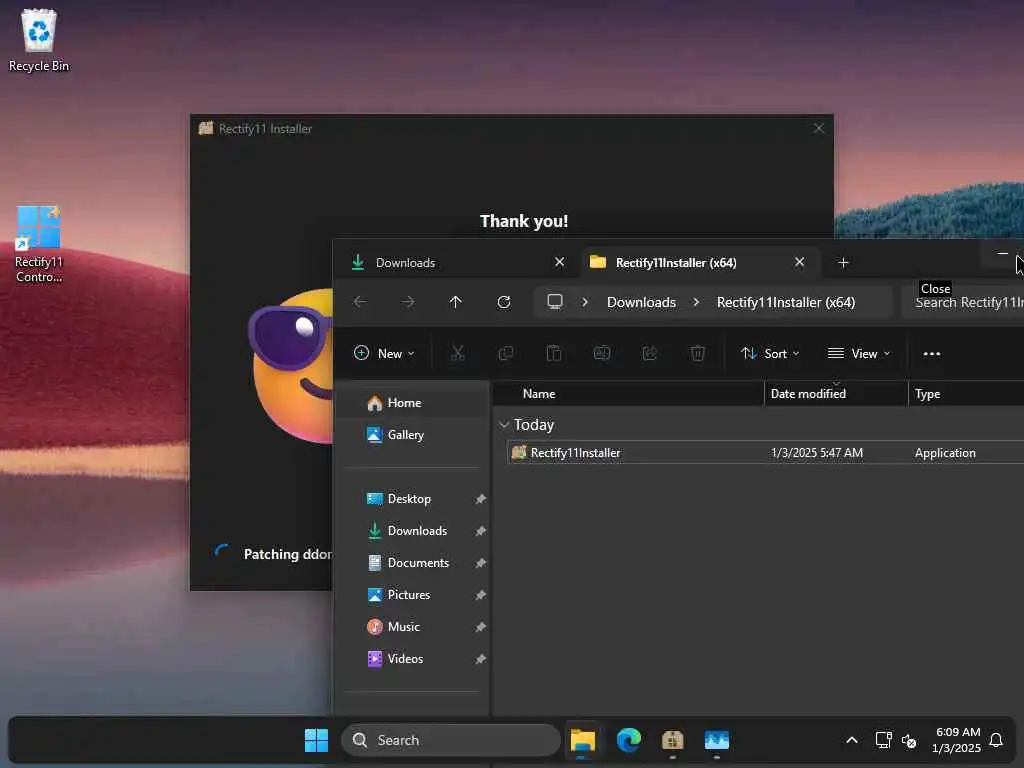
Task: Open the network status tray icon
Action: [884, 740]
